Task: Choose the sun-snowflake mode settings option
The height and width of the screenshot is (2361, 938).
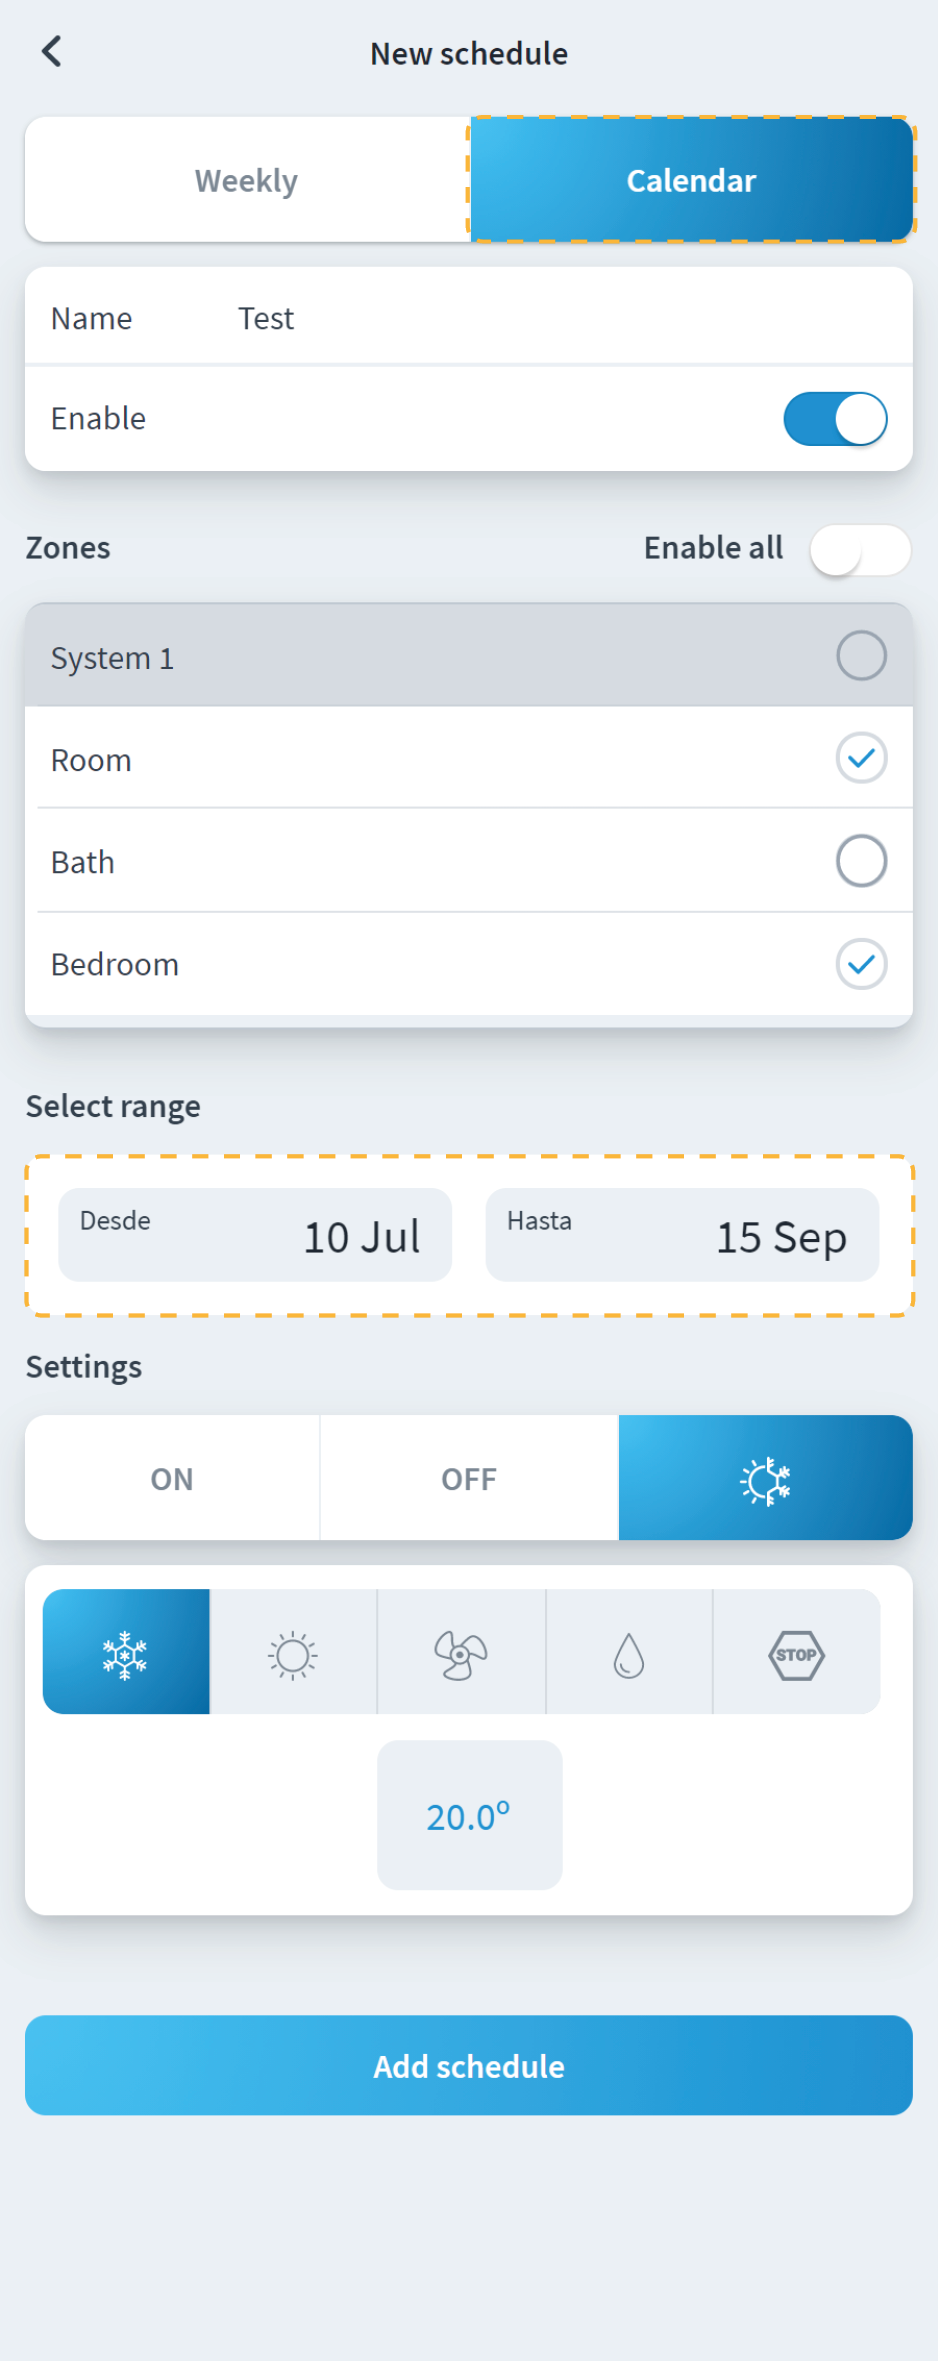Action: (x=765, y=1479)
